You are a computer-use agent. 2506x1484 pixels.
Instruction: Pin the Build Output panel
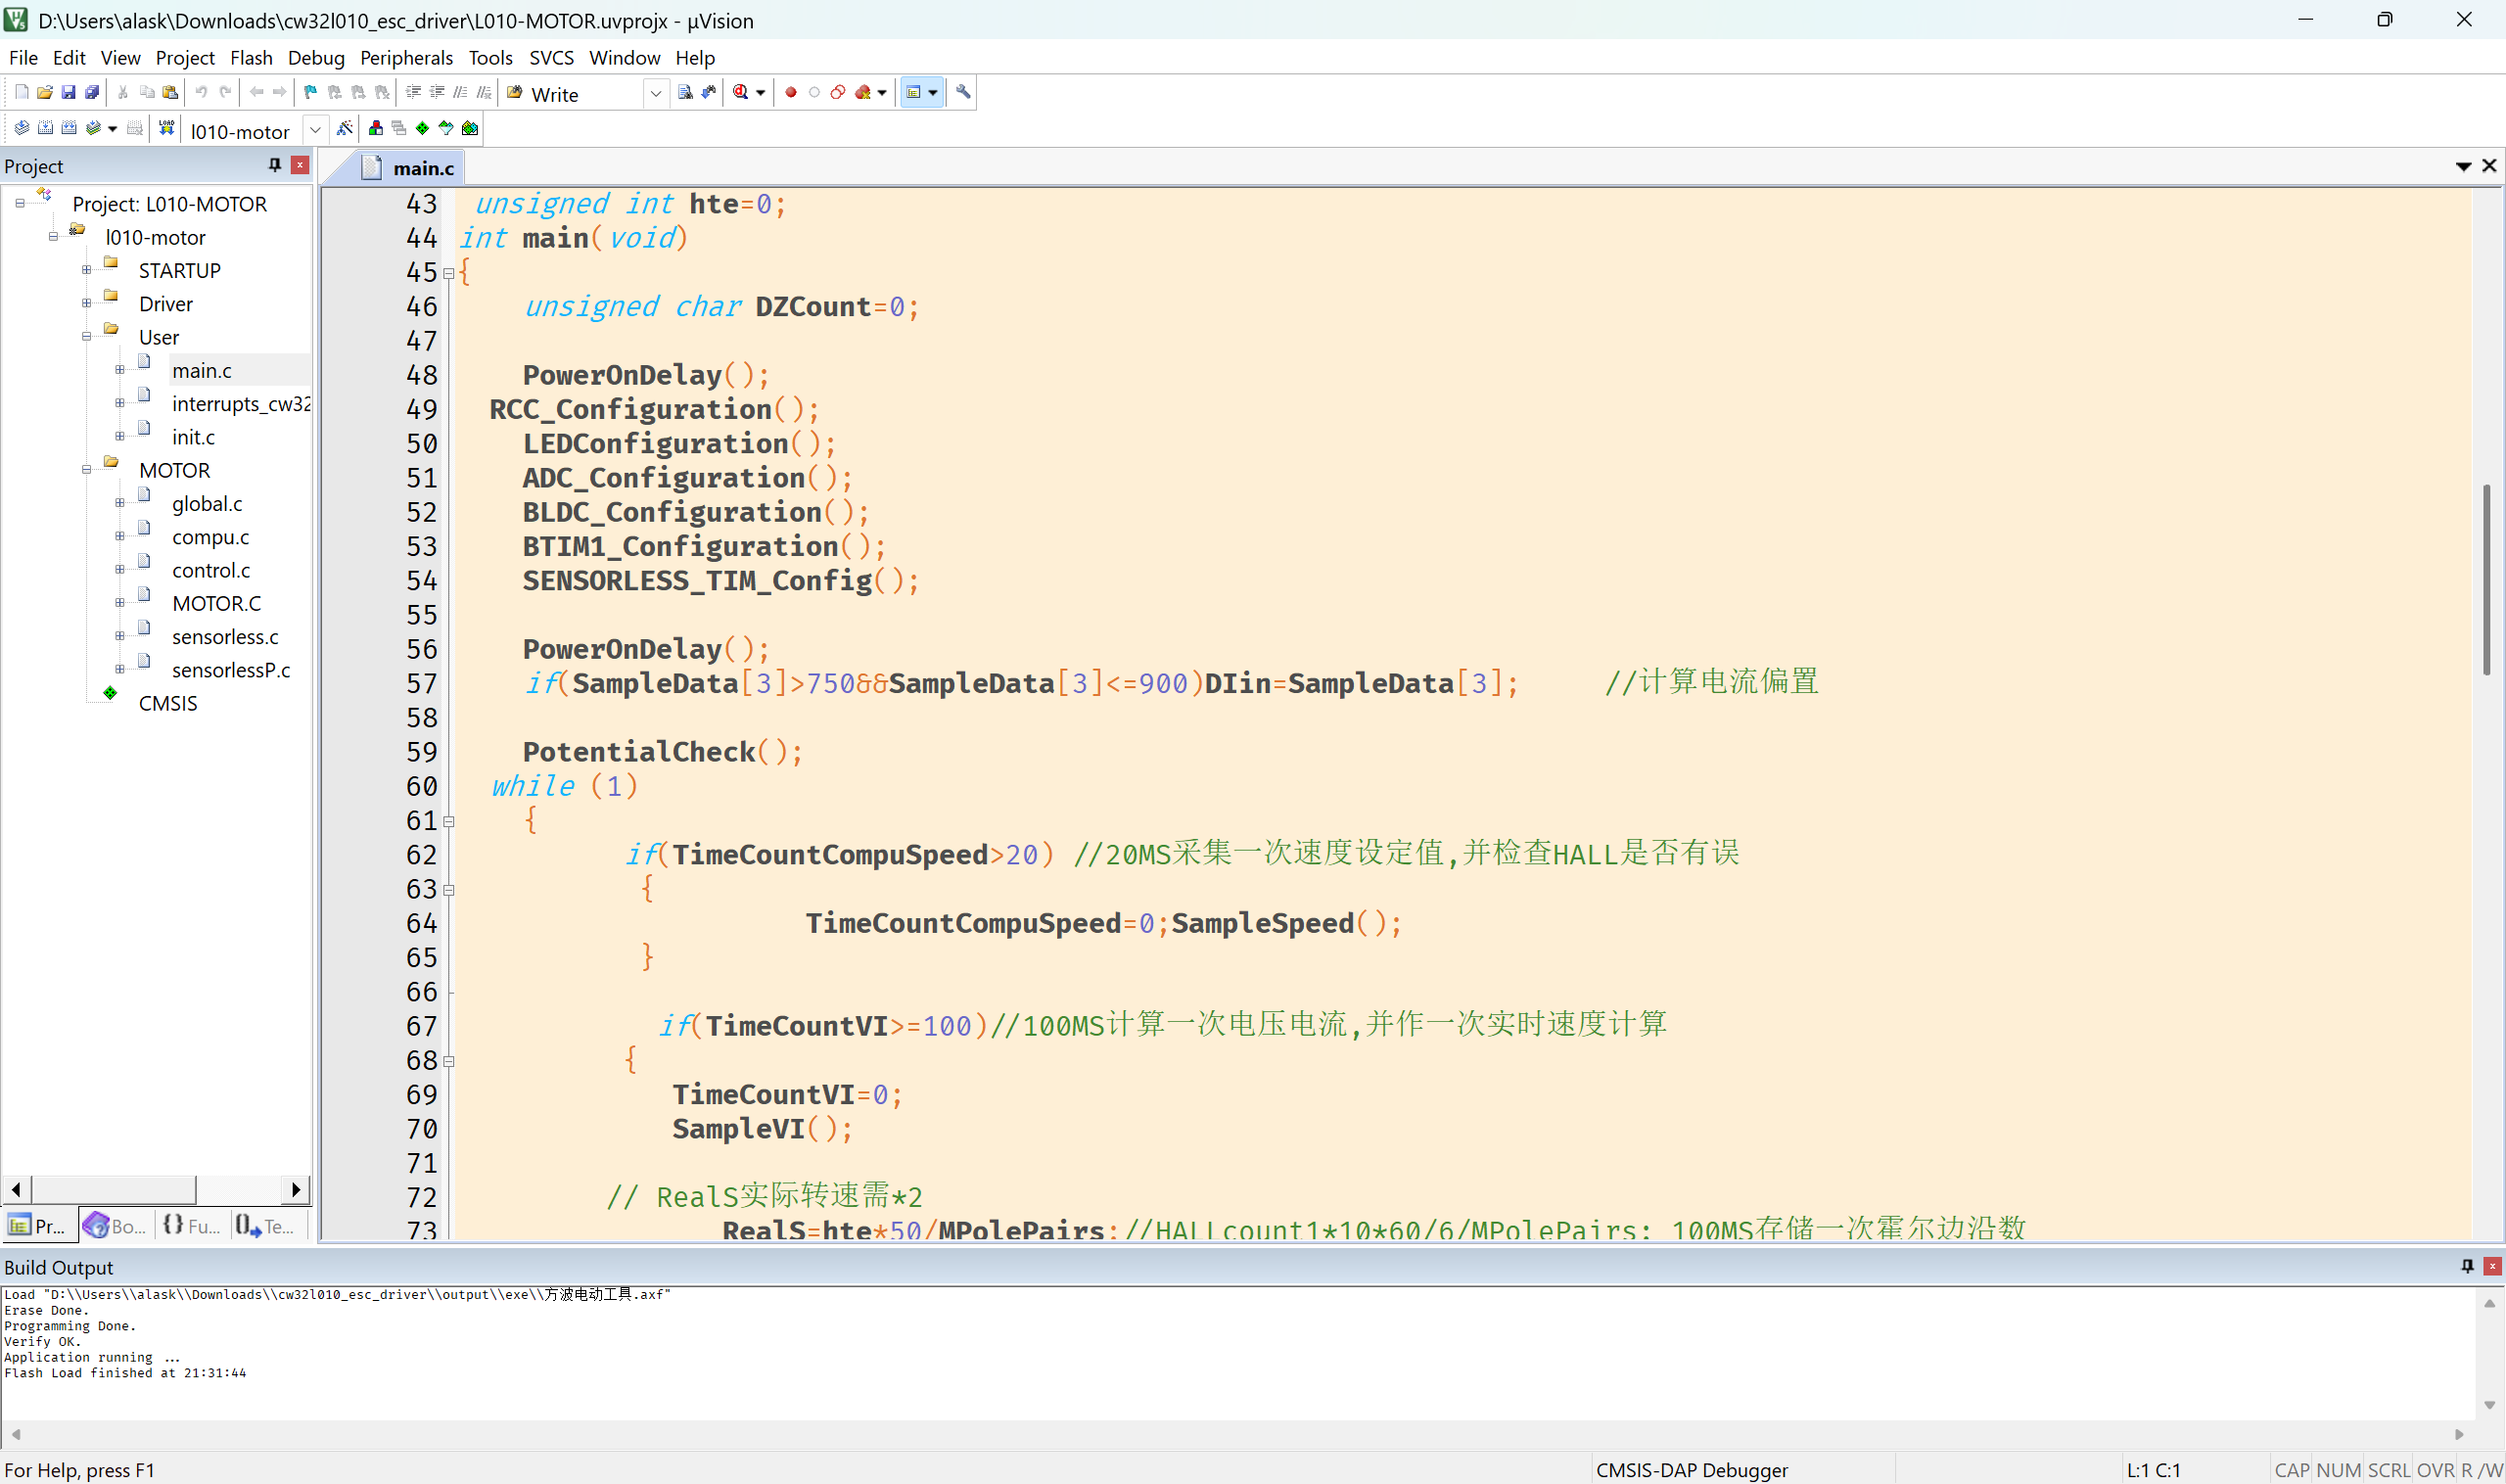tap(2467, 1266)
